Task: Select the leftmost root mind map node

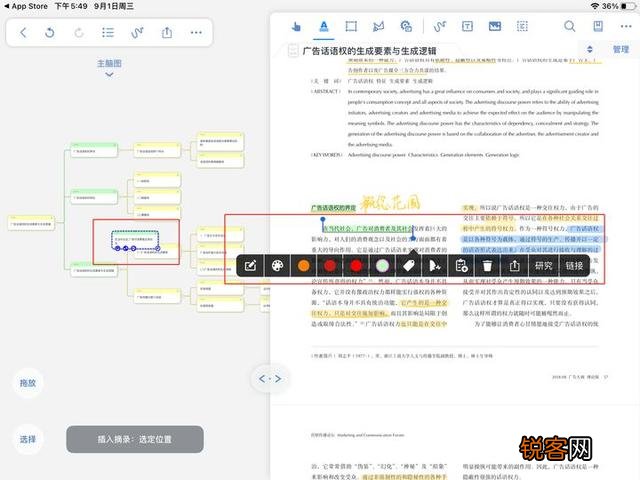Action: (x=31, y=223)
